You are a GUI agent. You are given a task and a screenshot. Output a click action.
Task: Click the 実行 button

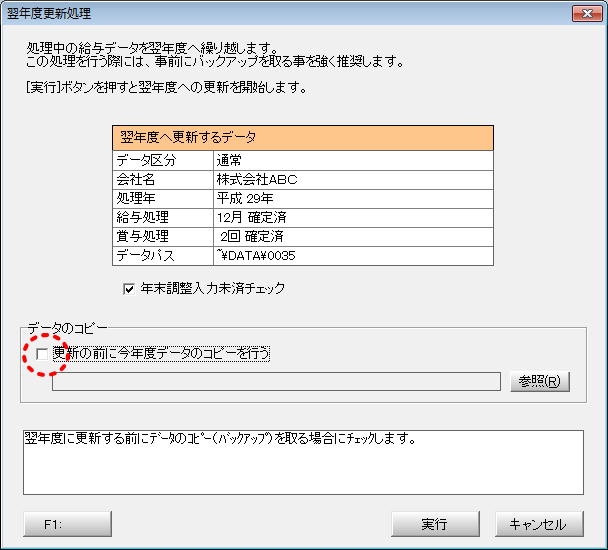point(435,524)
